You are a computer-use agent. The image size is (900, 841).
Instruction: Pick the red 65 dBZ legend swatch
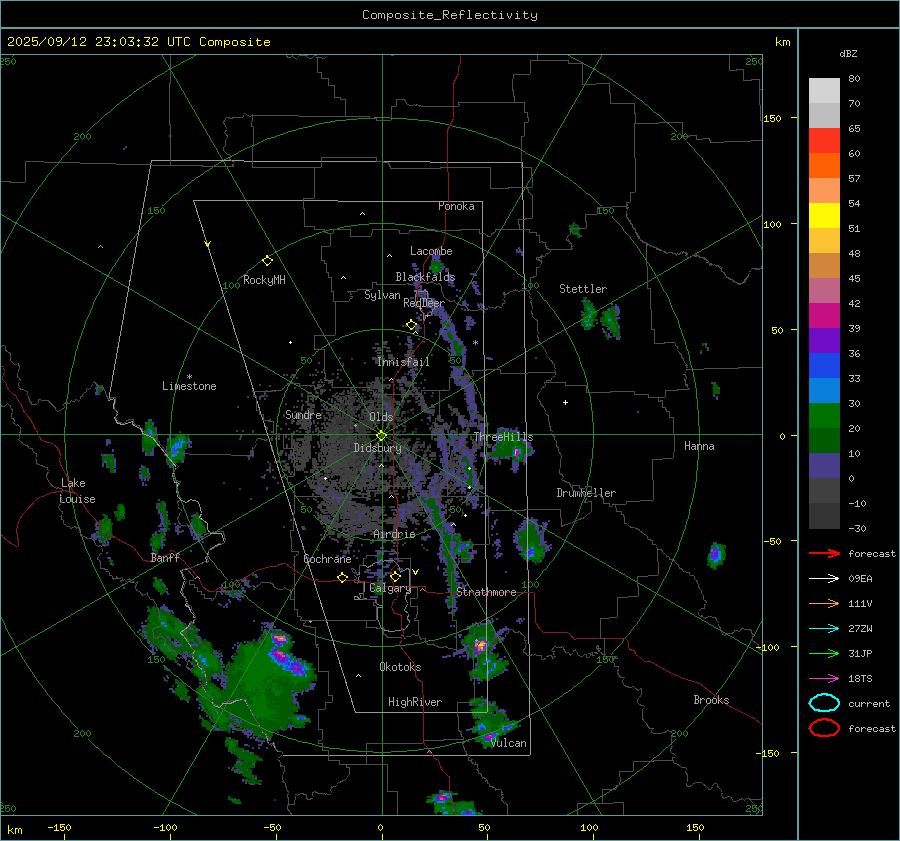pos(824,140)
